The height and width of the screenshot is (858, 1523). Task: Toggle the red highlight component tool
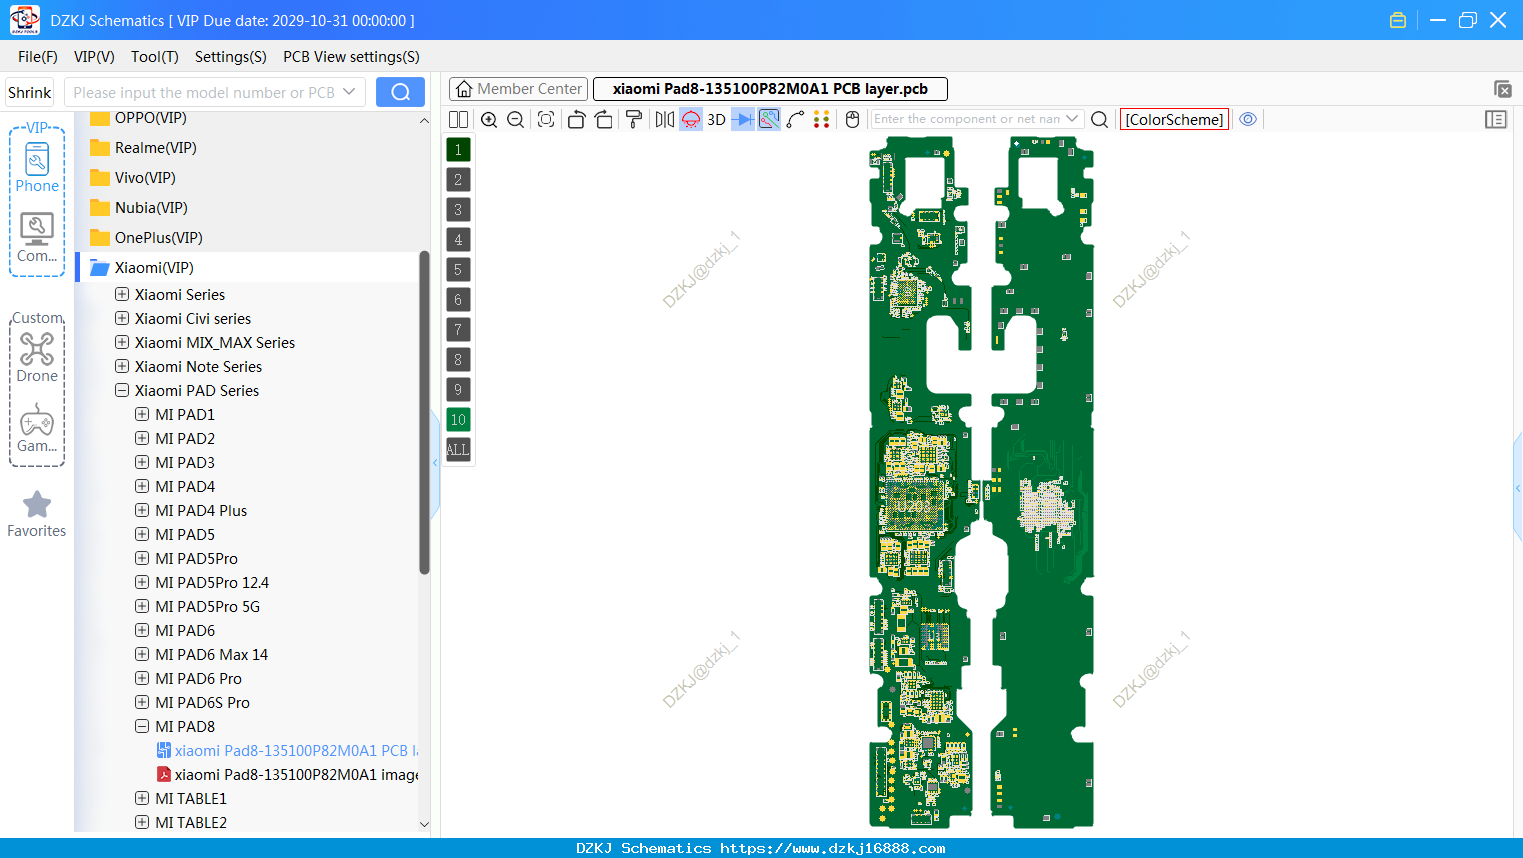tap(690, 119)
